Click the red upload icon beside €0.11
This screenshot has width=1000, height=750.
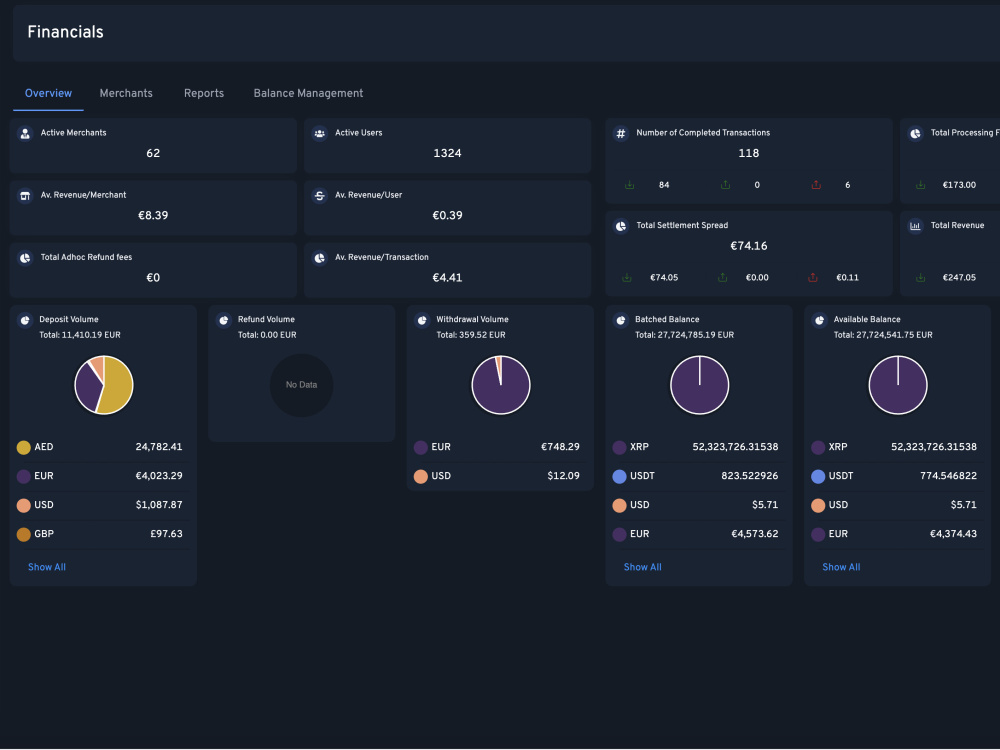click(x=813, y=277)
